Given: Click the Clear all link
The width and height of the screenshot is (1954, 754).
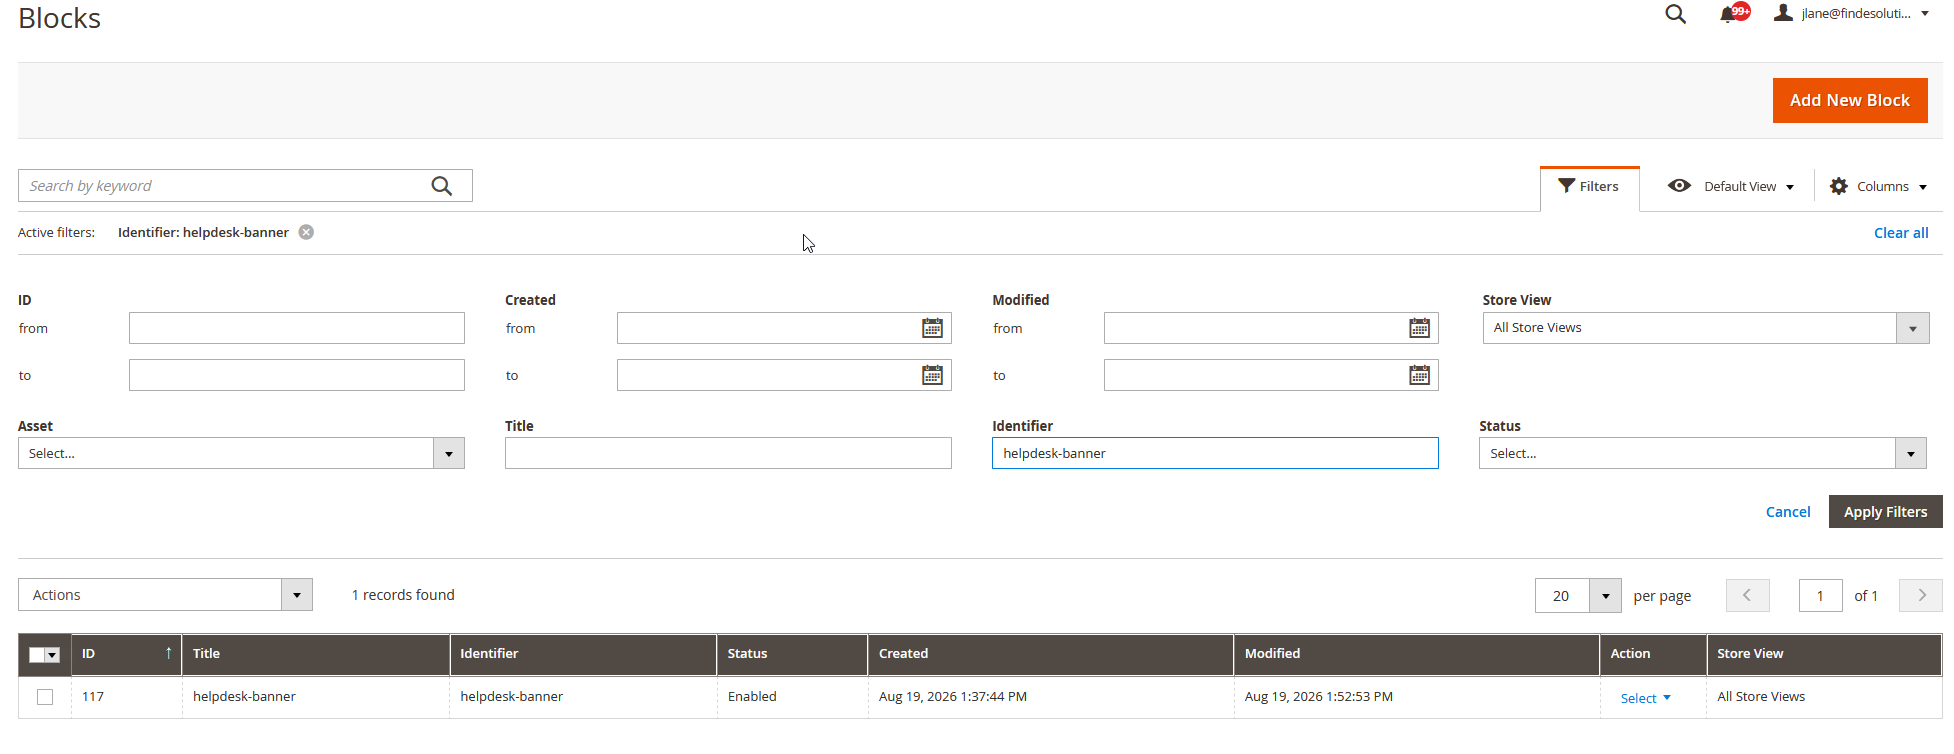Looking at the screenshot, I should click(x=1901, y=233).
